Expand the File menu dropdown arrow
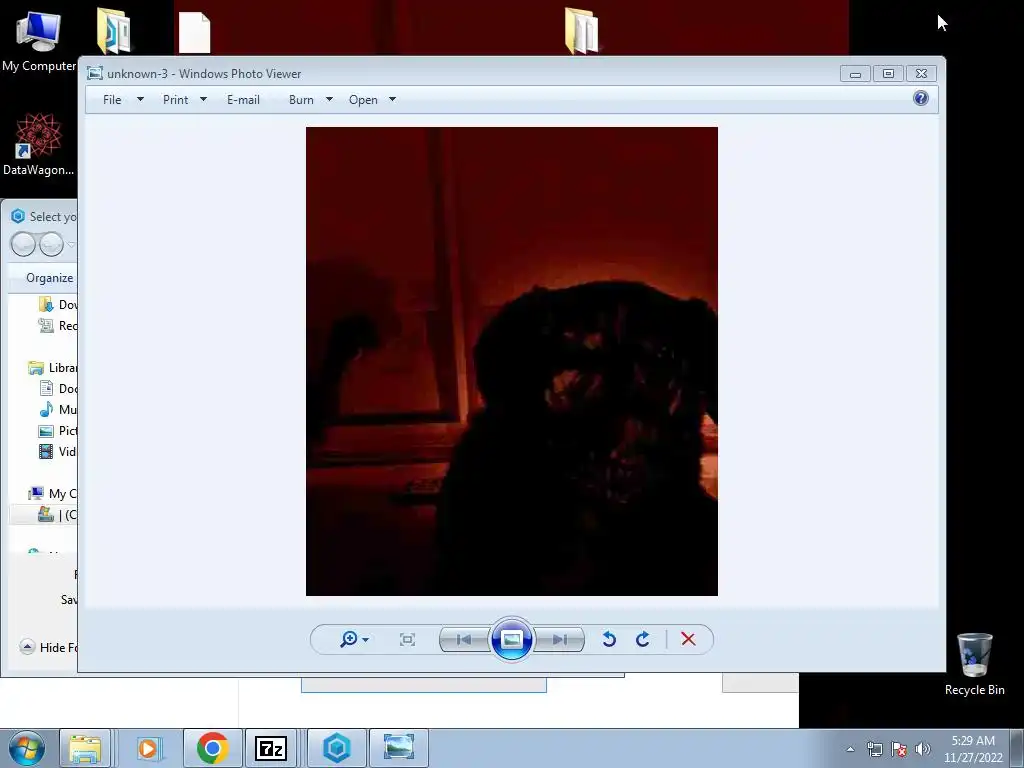The height and width of the screenshot is (768, 1024). coord(140,99)
